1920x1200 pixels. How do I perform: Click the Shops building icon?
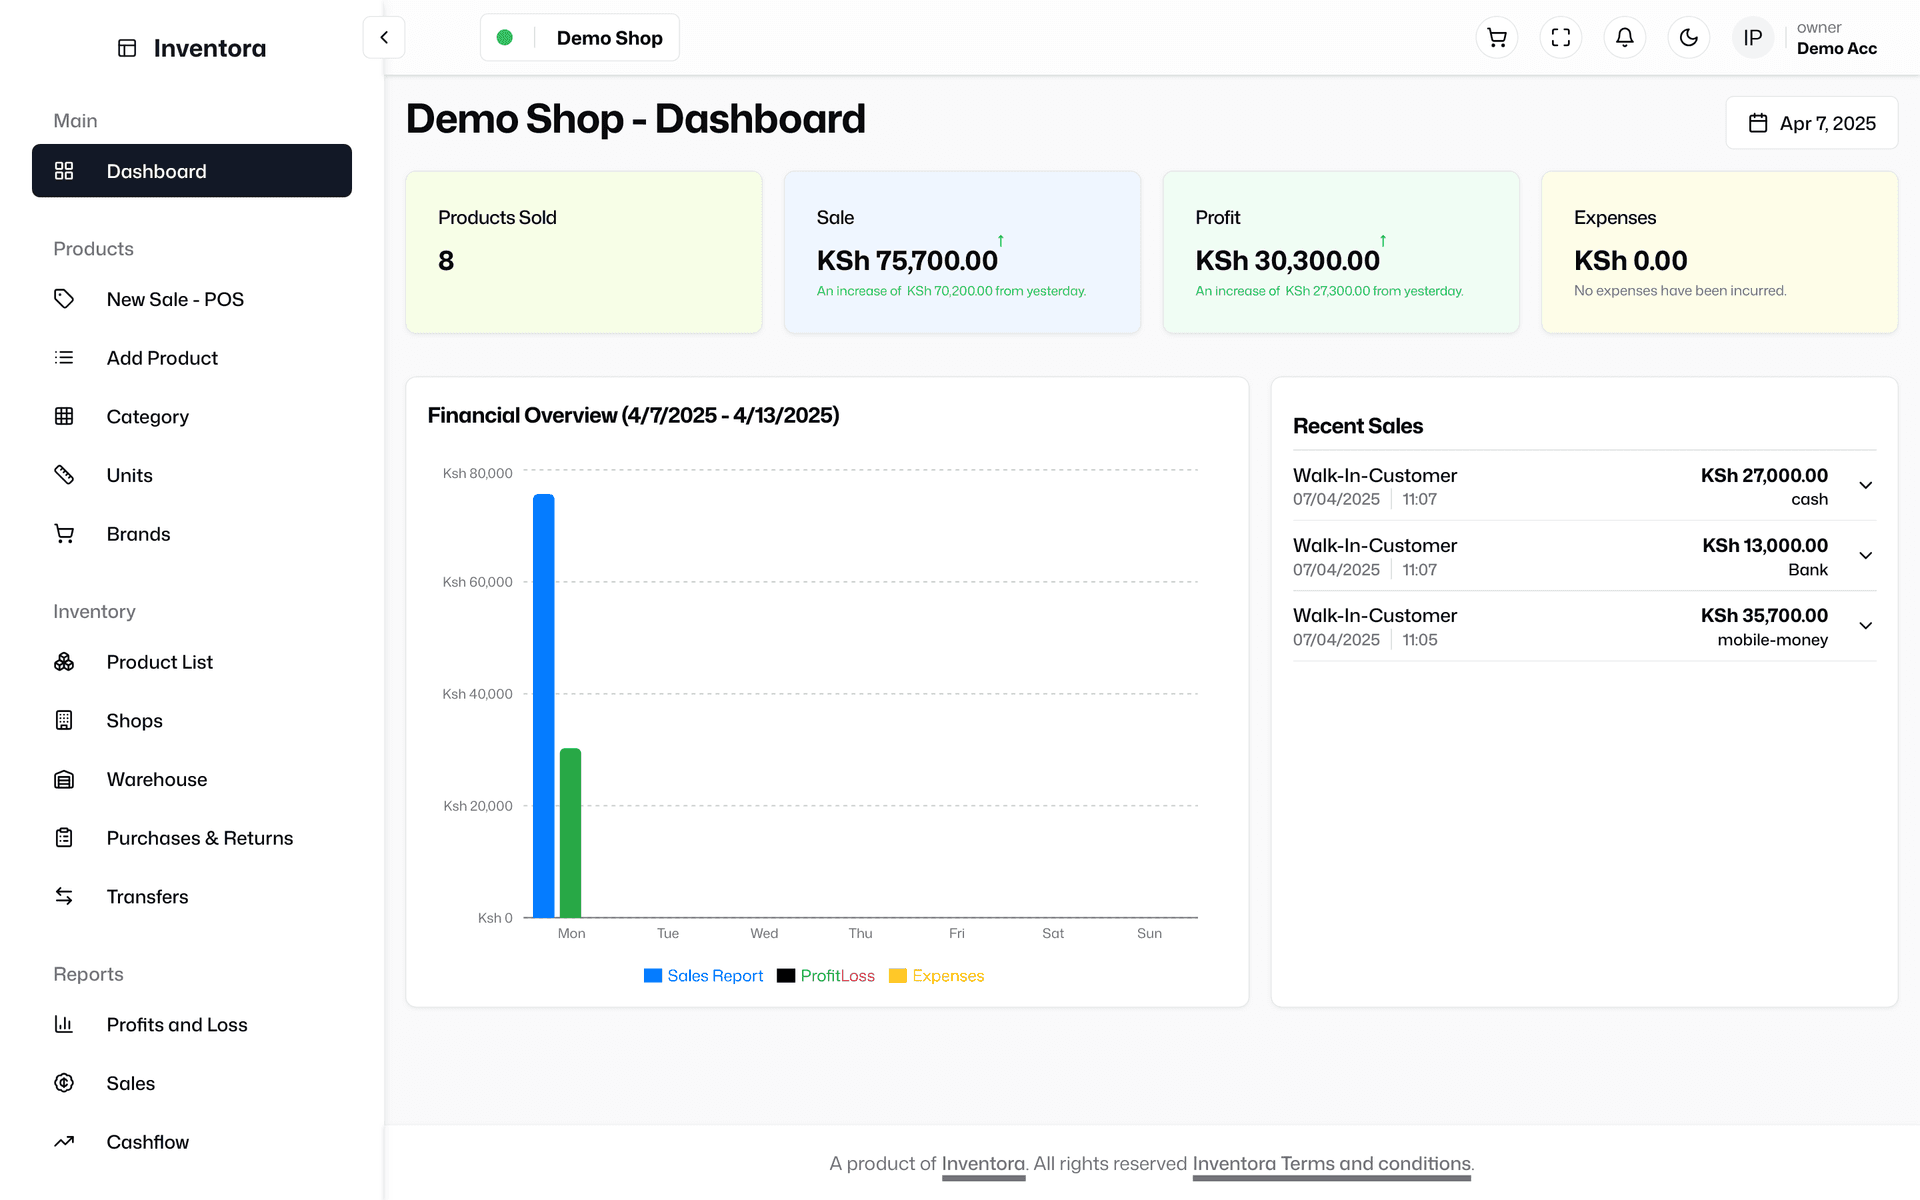pos(64,720)
